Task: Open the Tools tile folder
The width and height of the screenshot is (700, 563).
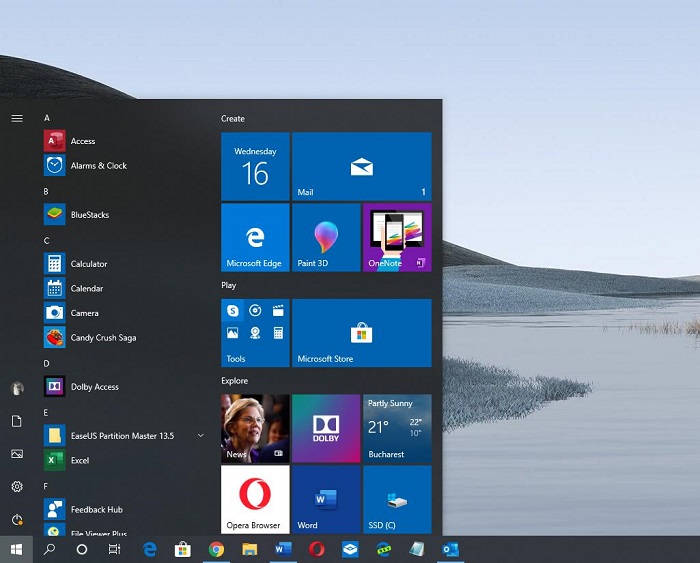Action: pyautogui.click(x=255, y=332)
